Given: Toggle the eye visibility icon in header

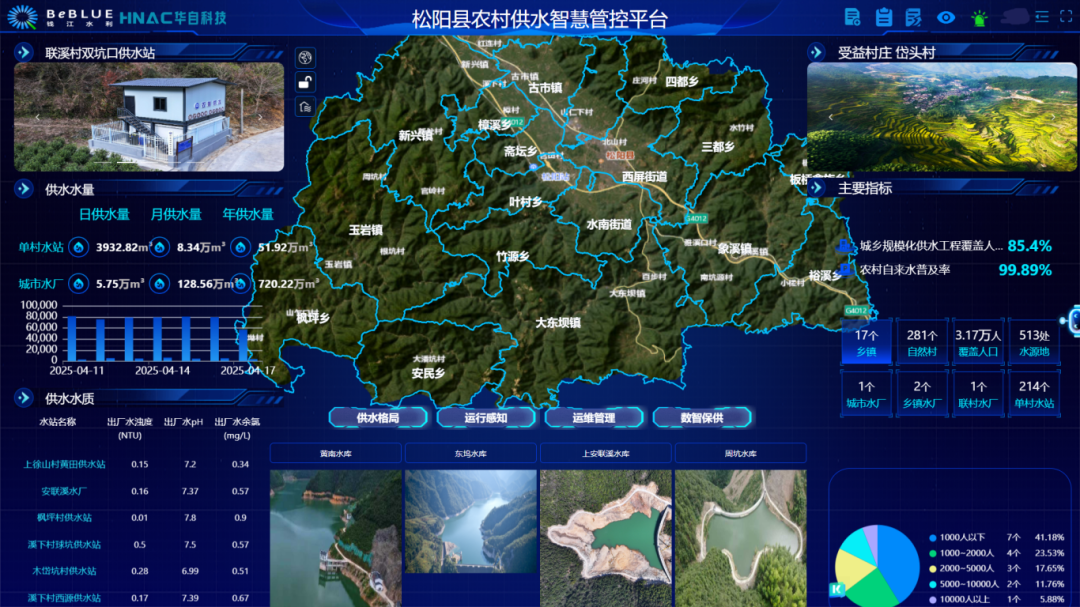Looking at the screenshot, I should coord(946,17).
